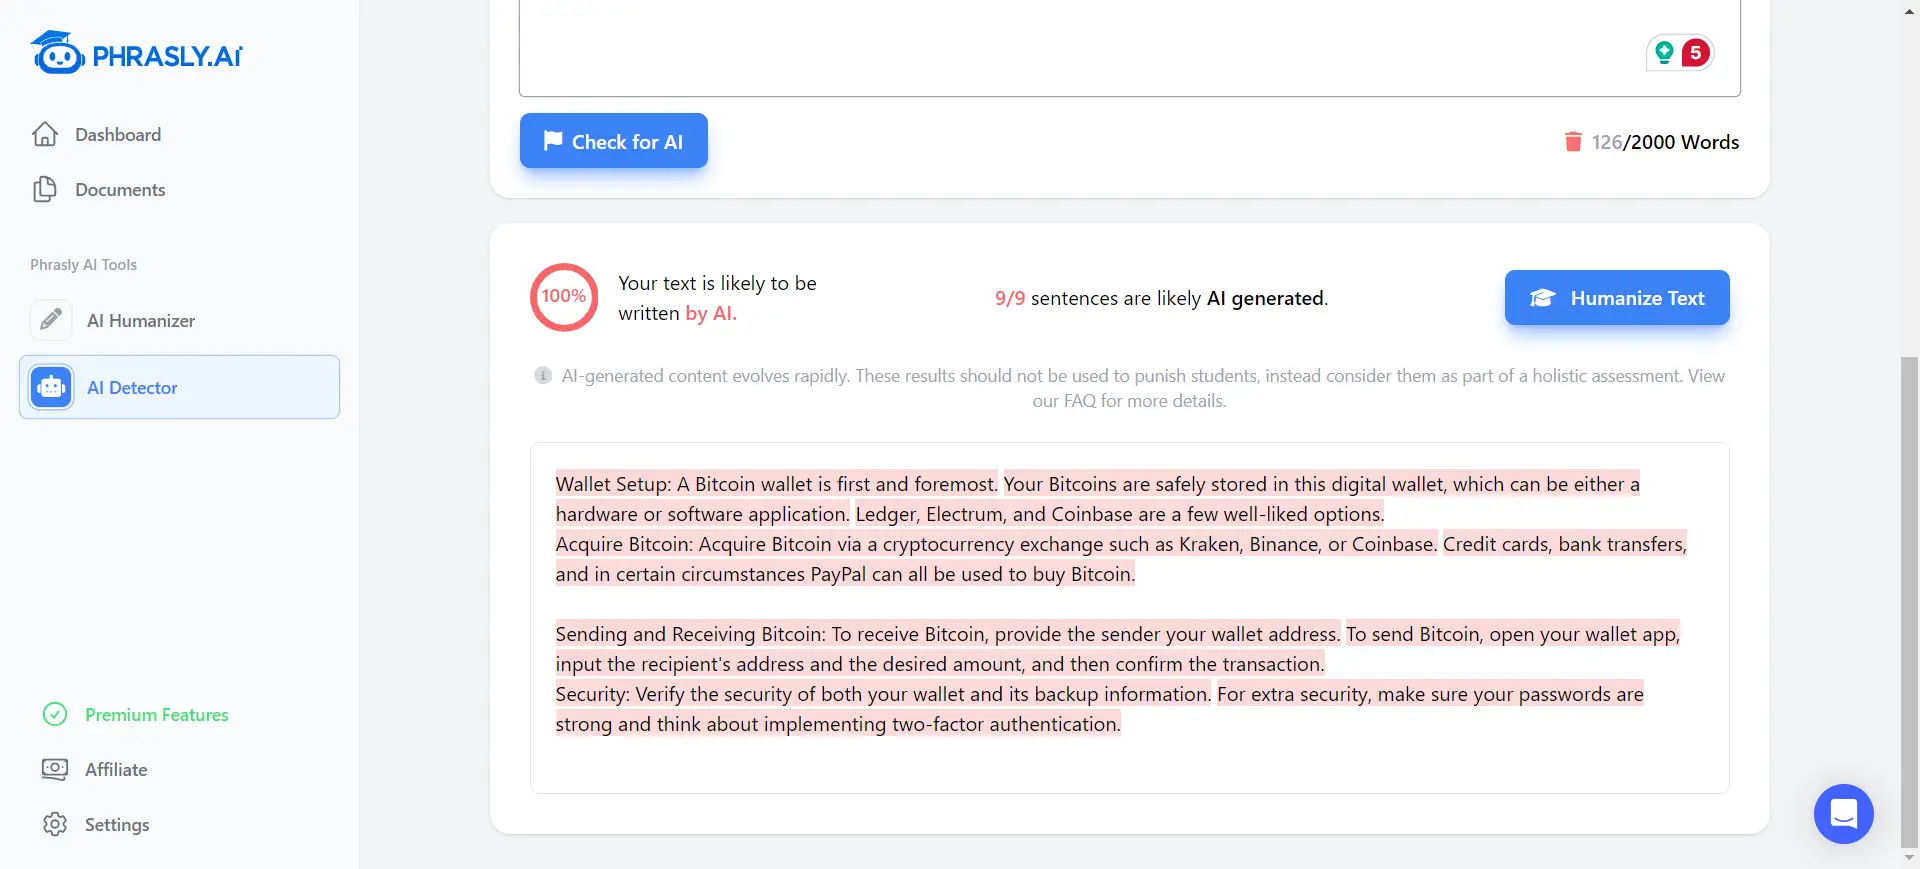1920x869 pixels.
Task: Click '9/9 sentences are likely AI generated'
Action: pyautogui.click(x=1161, y=298)
